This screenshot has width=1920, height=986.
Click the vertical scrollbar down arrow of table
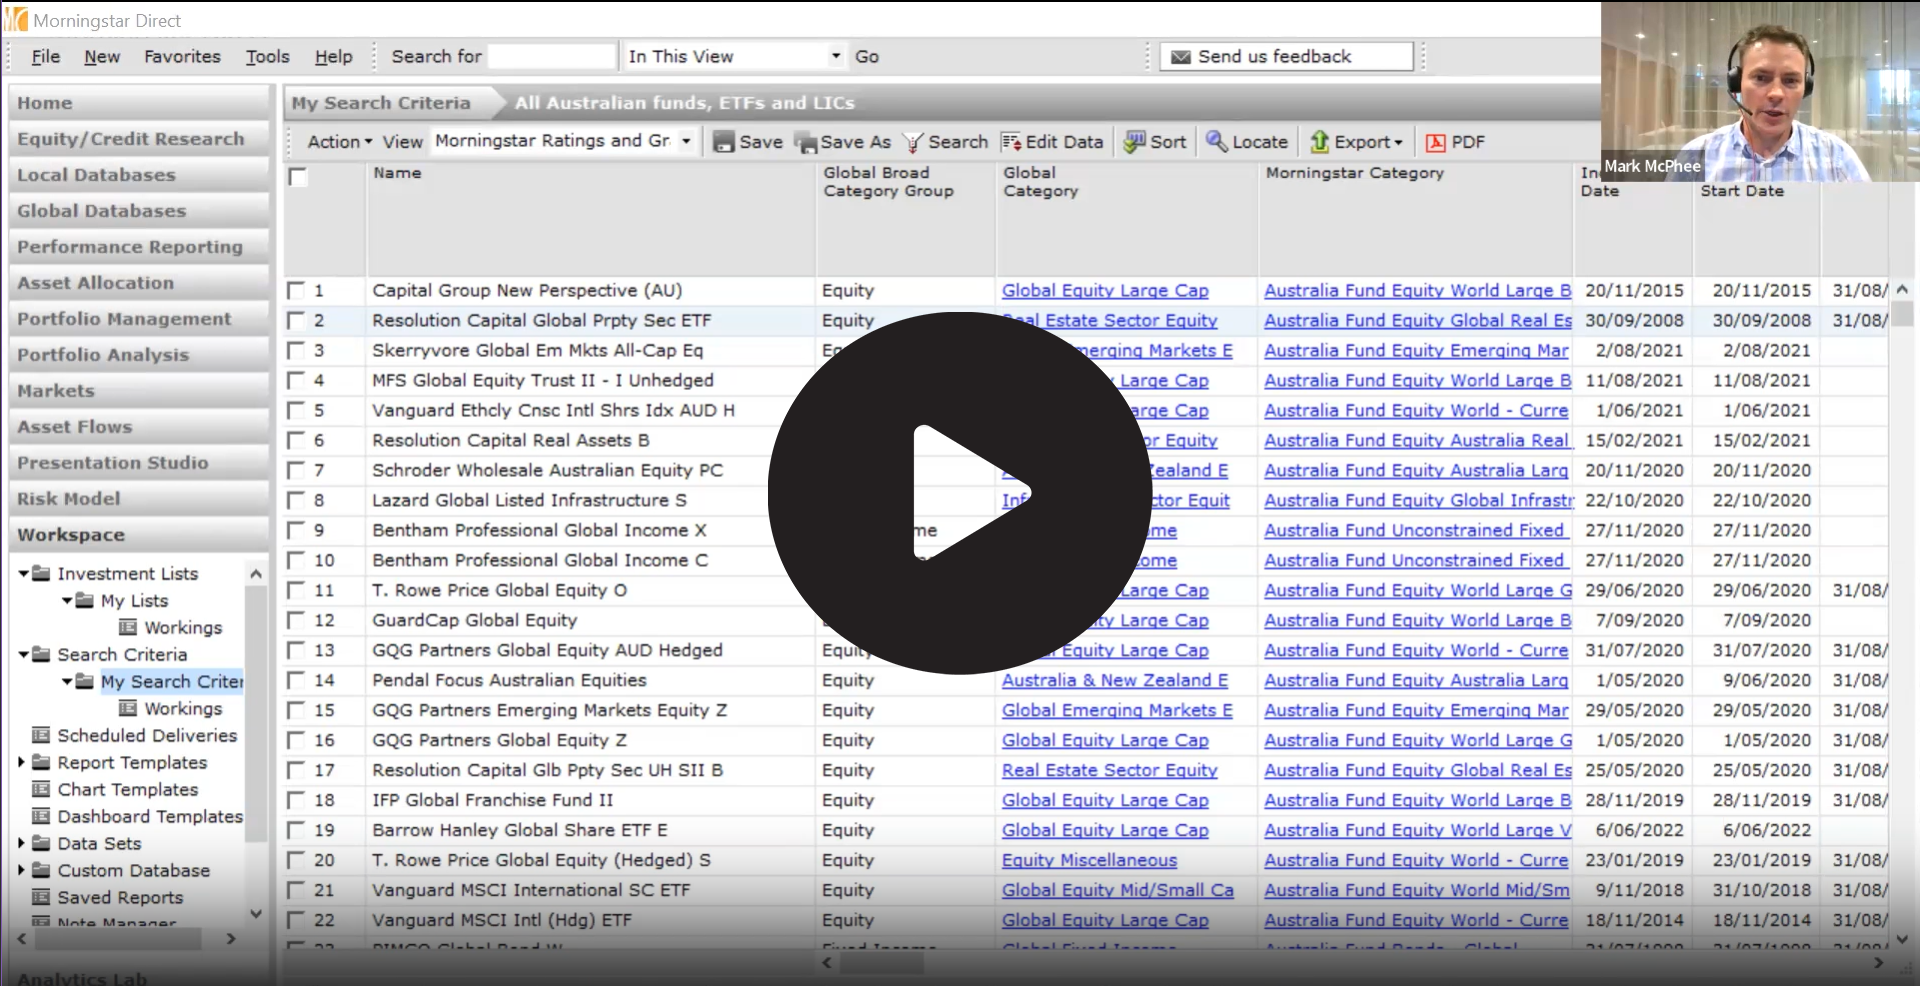coord(1902,939)
